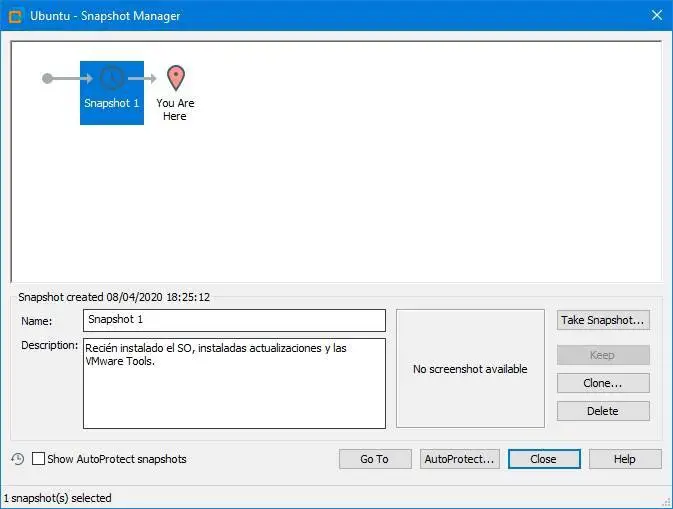Click the "Description:" label
Image resolution: width=673 pixels, height=509 pixels.
[x=49, y=345]
